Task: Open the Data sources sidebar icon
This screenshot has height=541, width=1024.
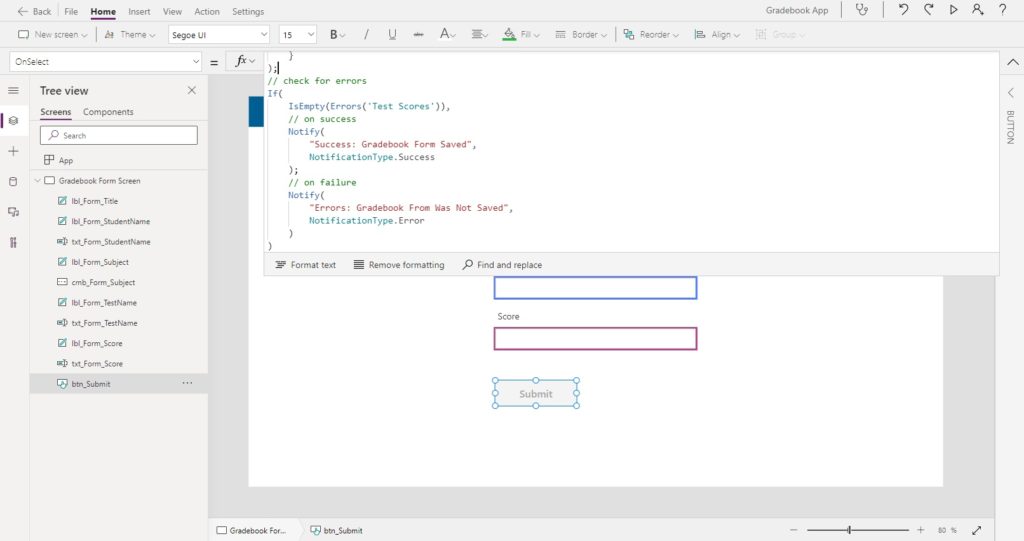Action: click(x=13, y=182)
